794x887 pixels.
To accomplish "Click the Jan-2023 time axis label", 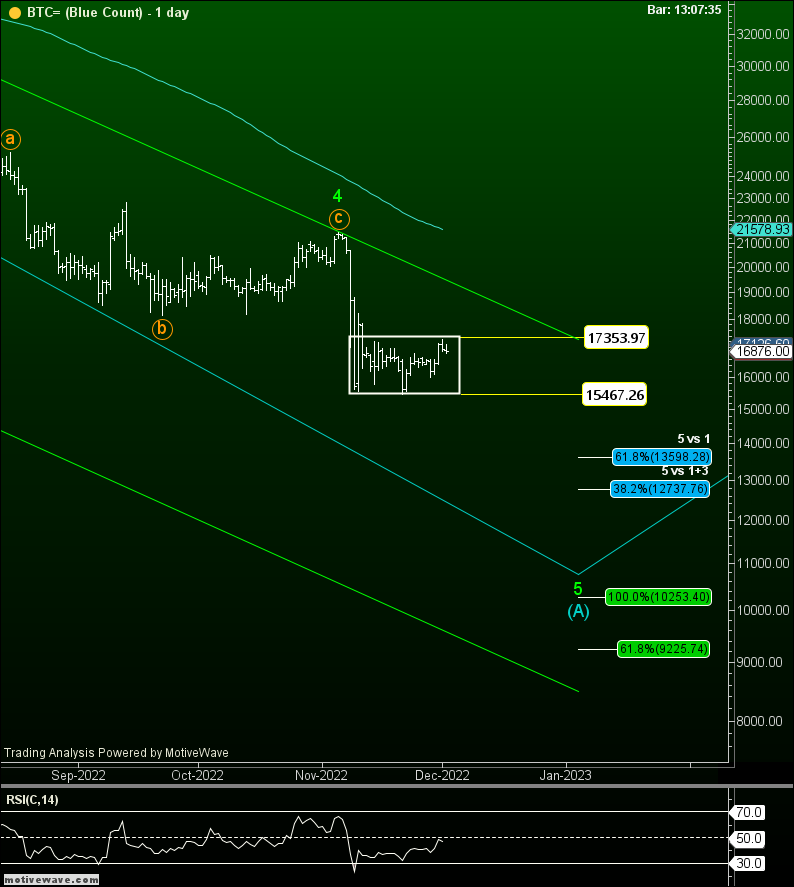I will (x=566, y=776).
